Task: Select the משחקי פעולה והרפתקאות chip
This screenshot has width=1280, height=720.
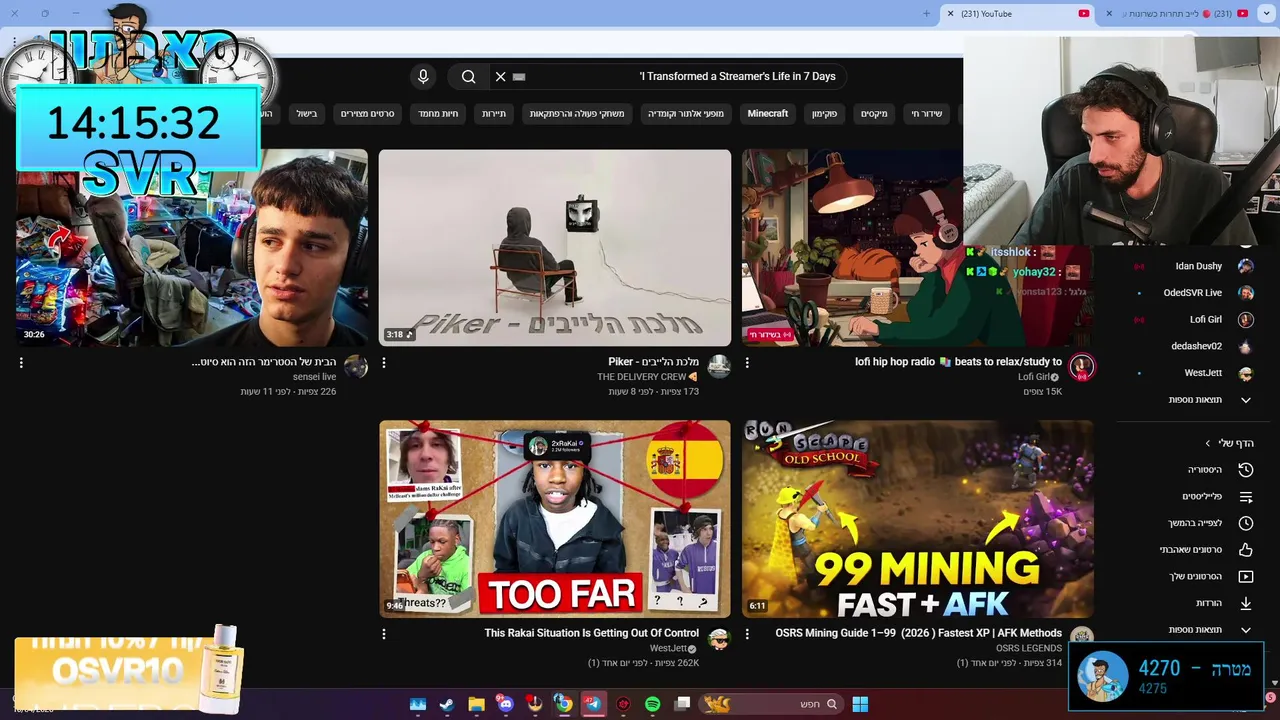Action: click(x=577, y=114)
